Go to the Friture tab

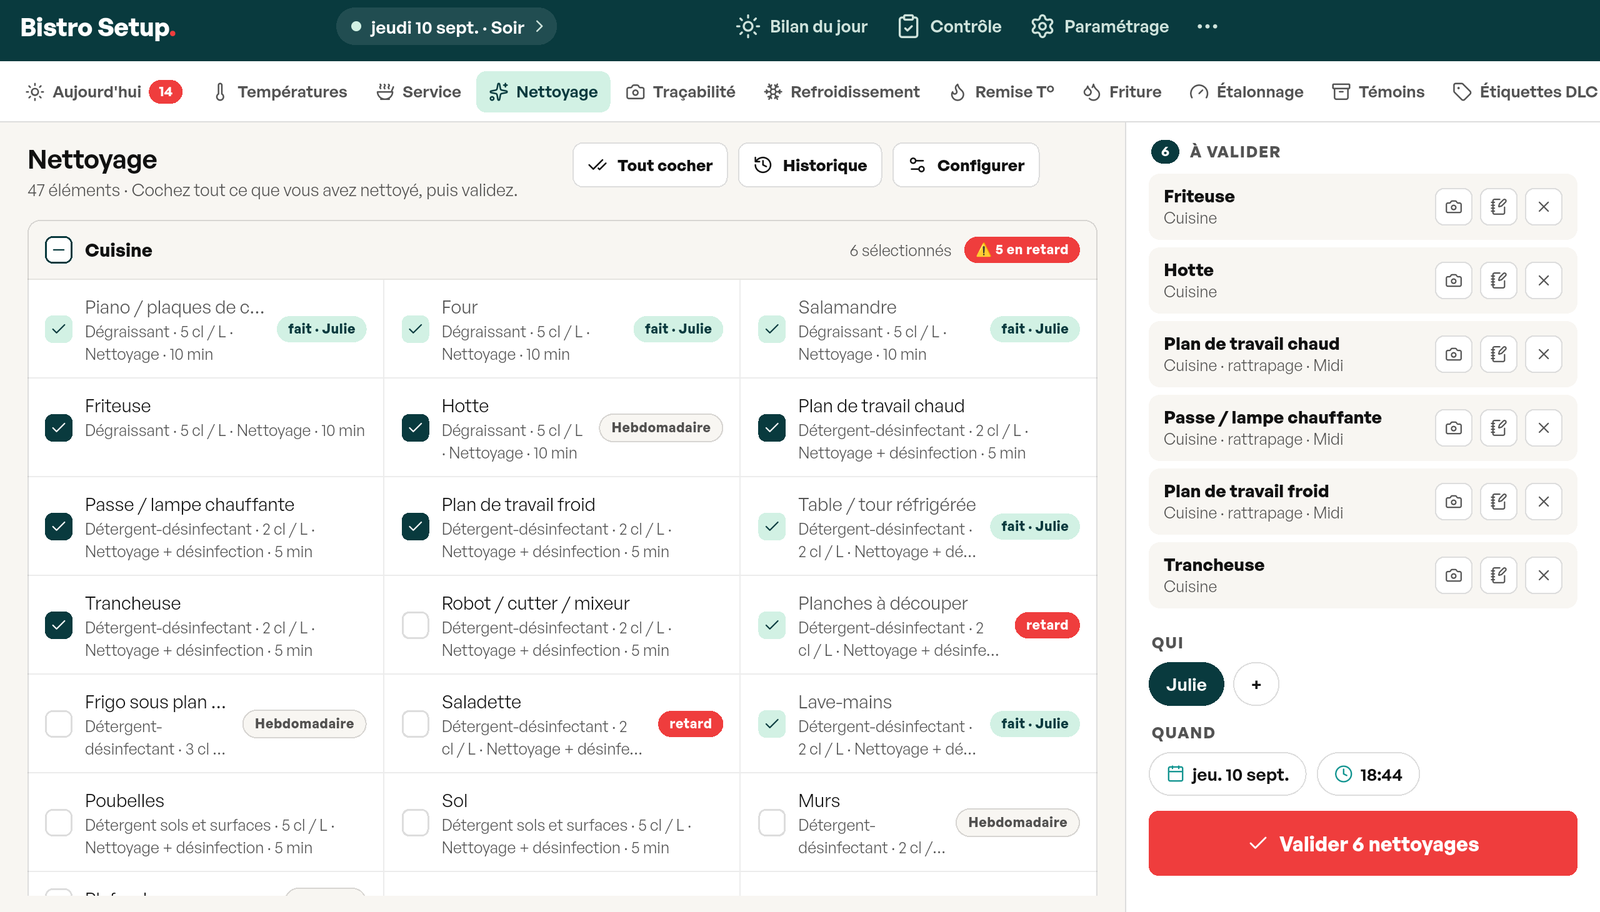1122,92
